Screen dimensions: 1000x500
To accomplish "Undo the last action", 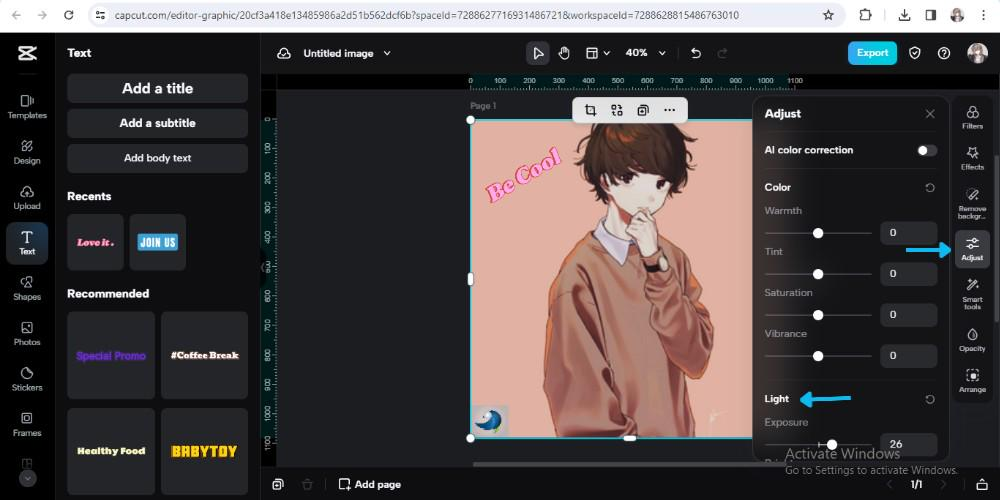I will [x=696, y=54].
